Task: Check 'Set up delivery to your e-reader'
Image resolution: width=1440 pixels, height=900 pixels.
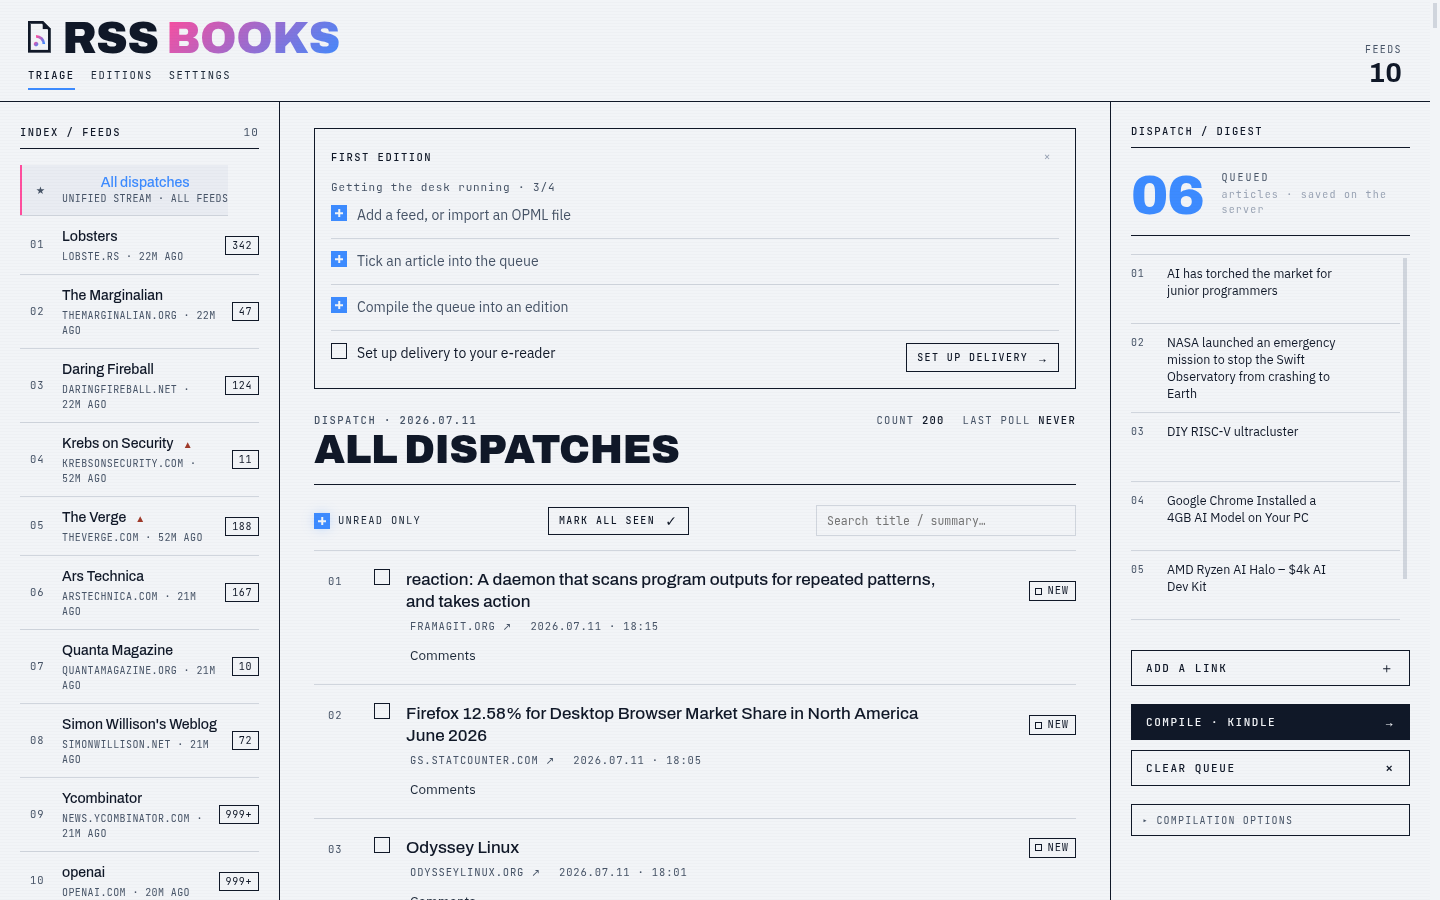Action: point(339,351)
